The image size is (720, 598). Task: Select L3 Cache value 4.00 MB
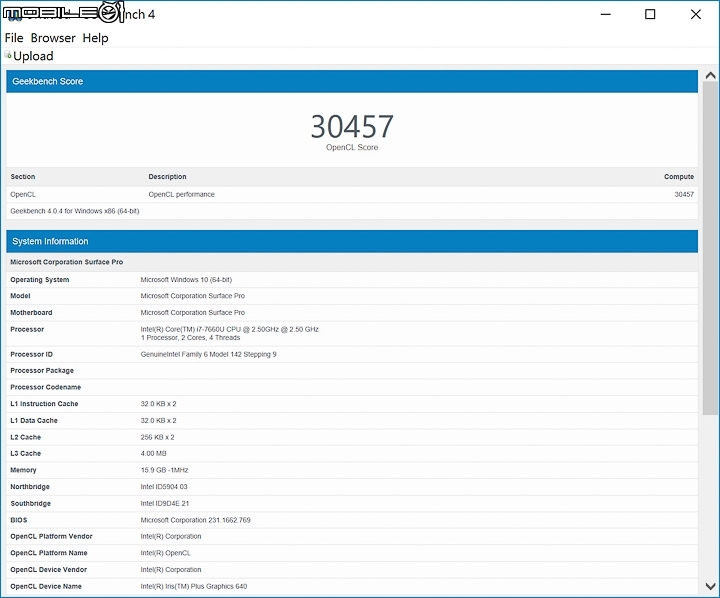coord(153,453)
